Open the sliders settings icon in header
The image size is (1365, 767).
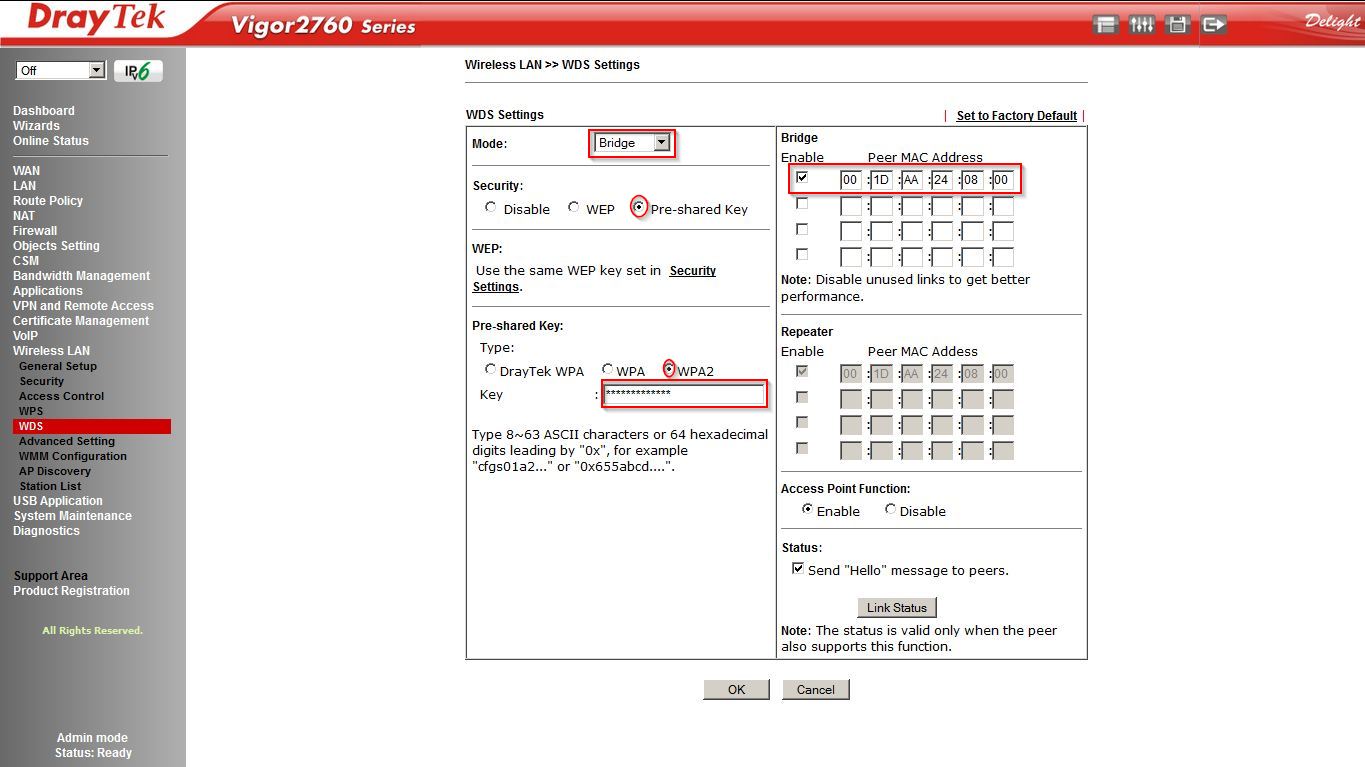pyautogui.click(x=1141, y=24)
